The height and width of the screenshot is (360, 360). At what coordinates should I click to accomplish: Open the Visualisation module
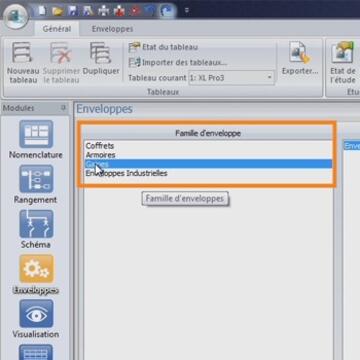point(36,319)
